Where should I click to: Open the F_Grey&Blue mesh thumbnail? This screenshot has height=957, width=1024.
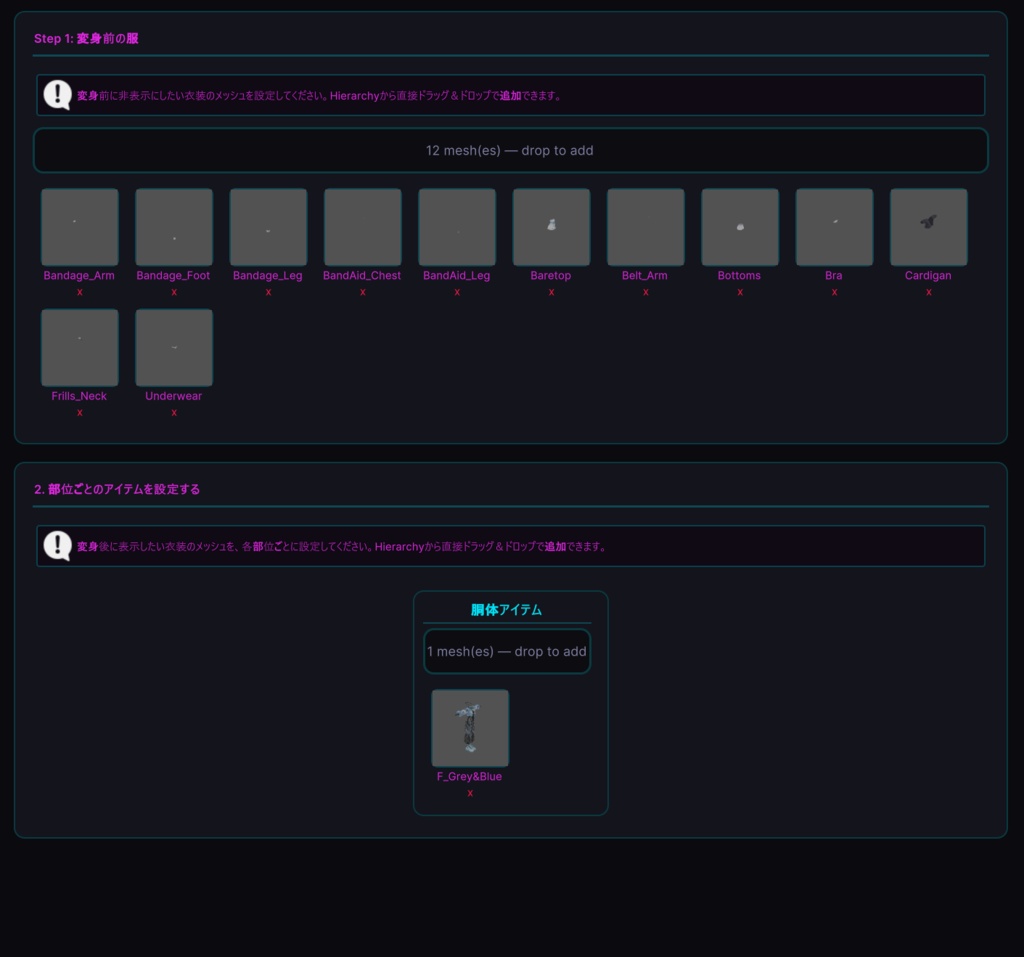[470, 728]
